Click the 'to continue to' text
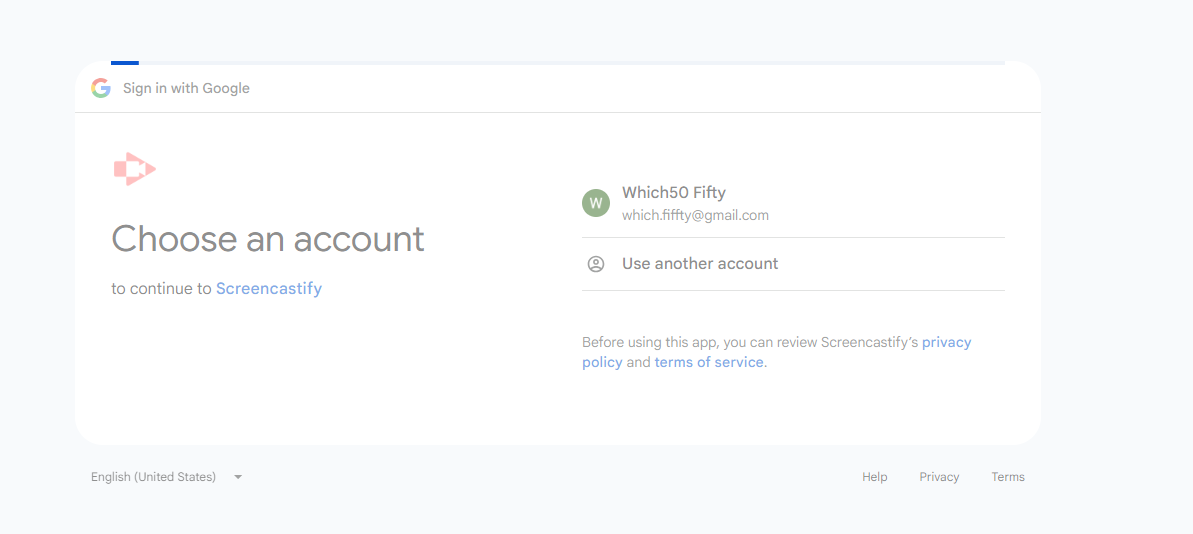The image size is (1193, 534). pos(162,288)
